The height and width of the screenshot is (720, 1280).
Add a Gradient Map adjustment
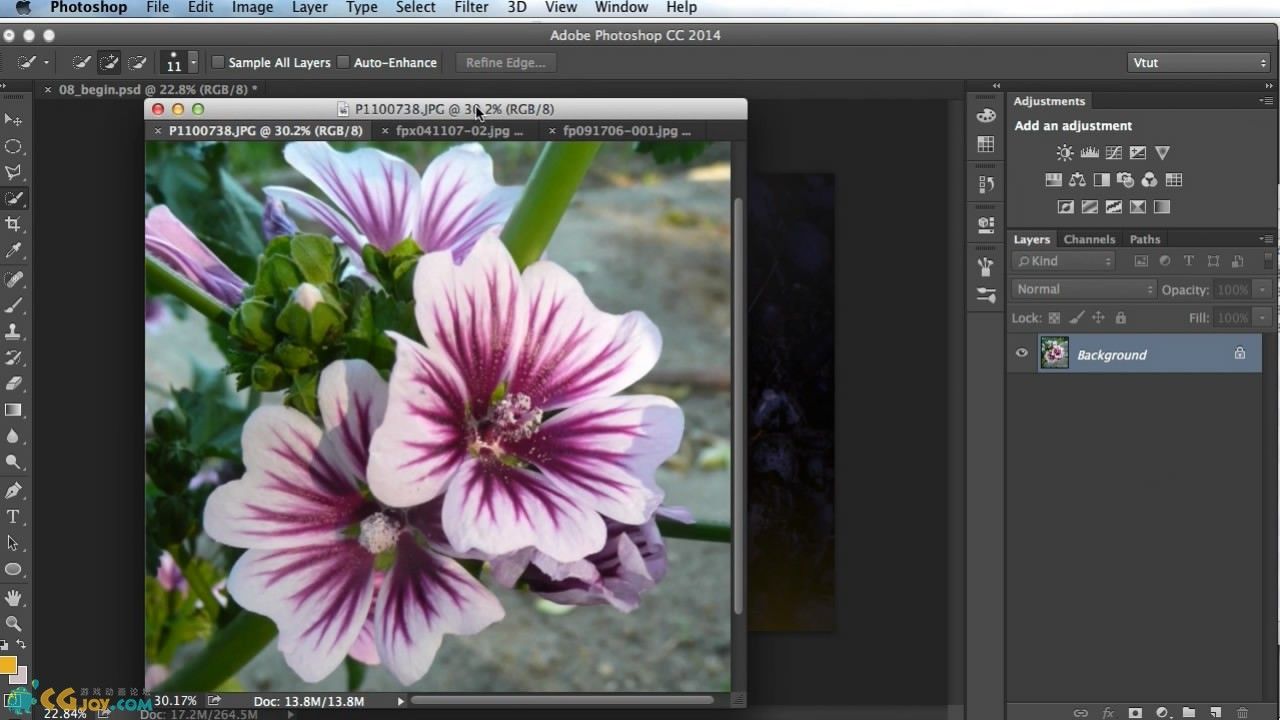click(x=1161, y=207)
